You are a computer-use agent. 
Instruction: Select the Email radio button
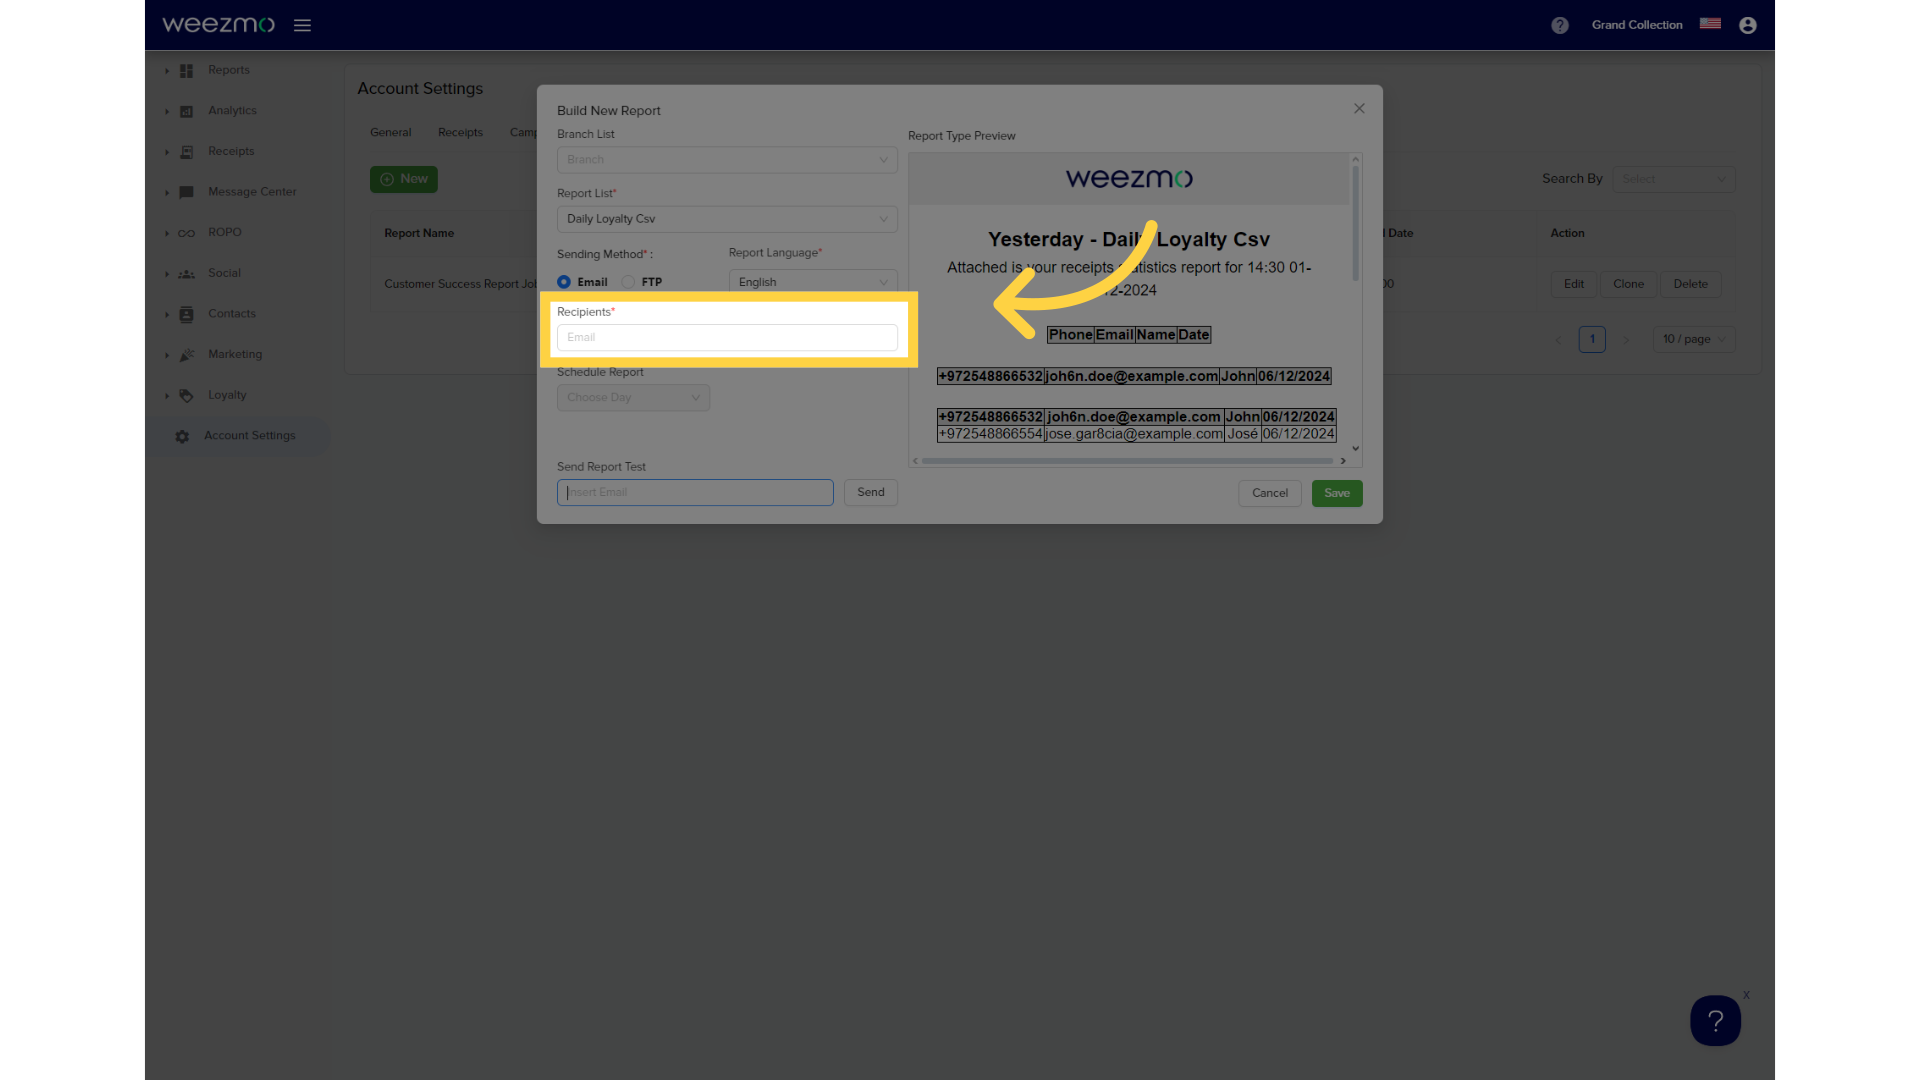pyautogui.click(x=563, y=281)
